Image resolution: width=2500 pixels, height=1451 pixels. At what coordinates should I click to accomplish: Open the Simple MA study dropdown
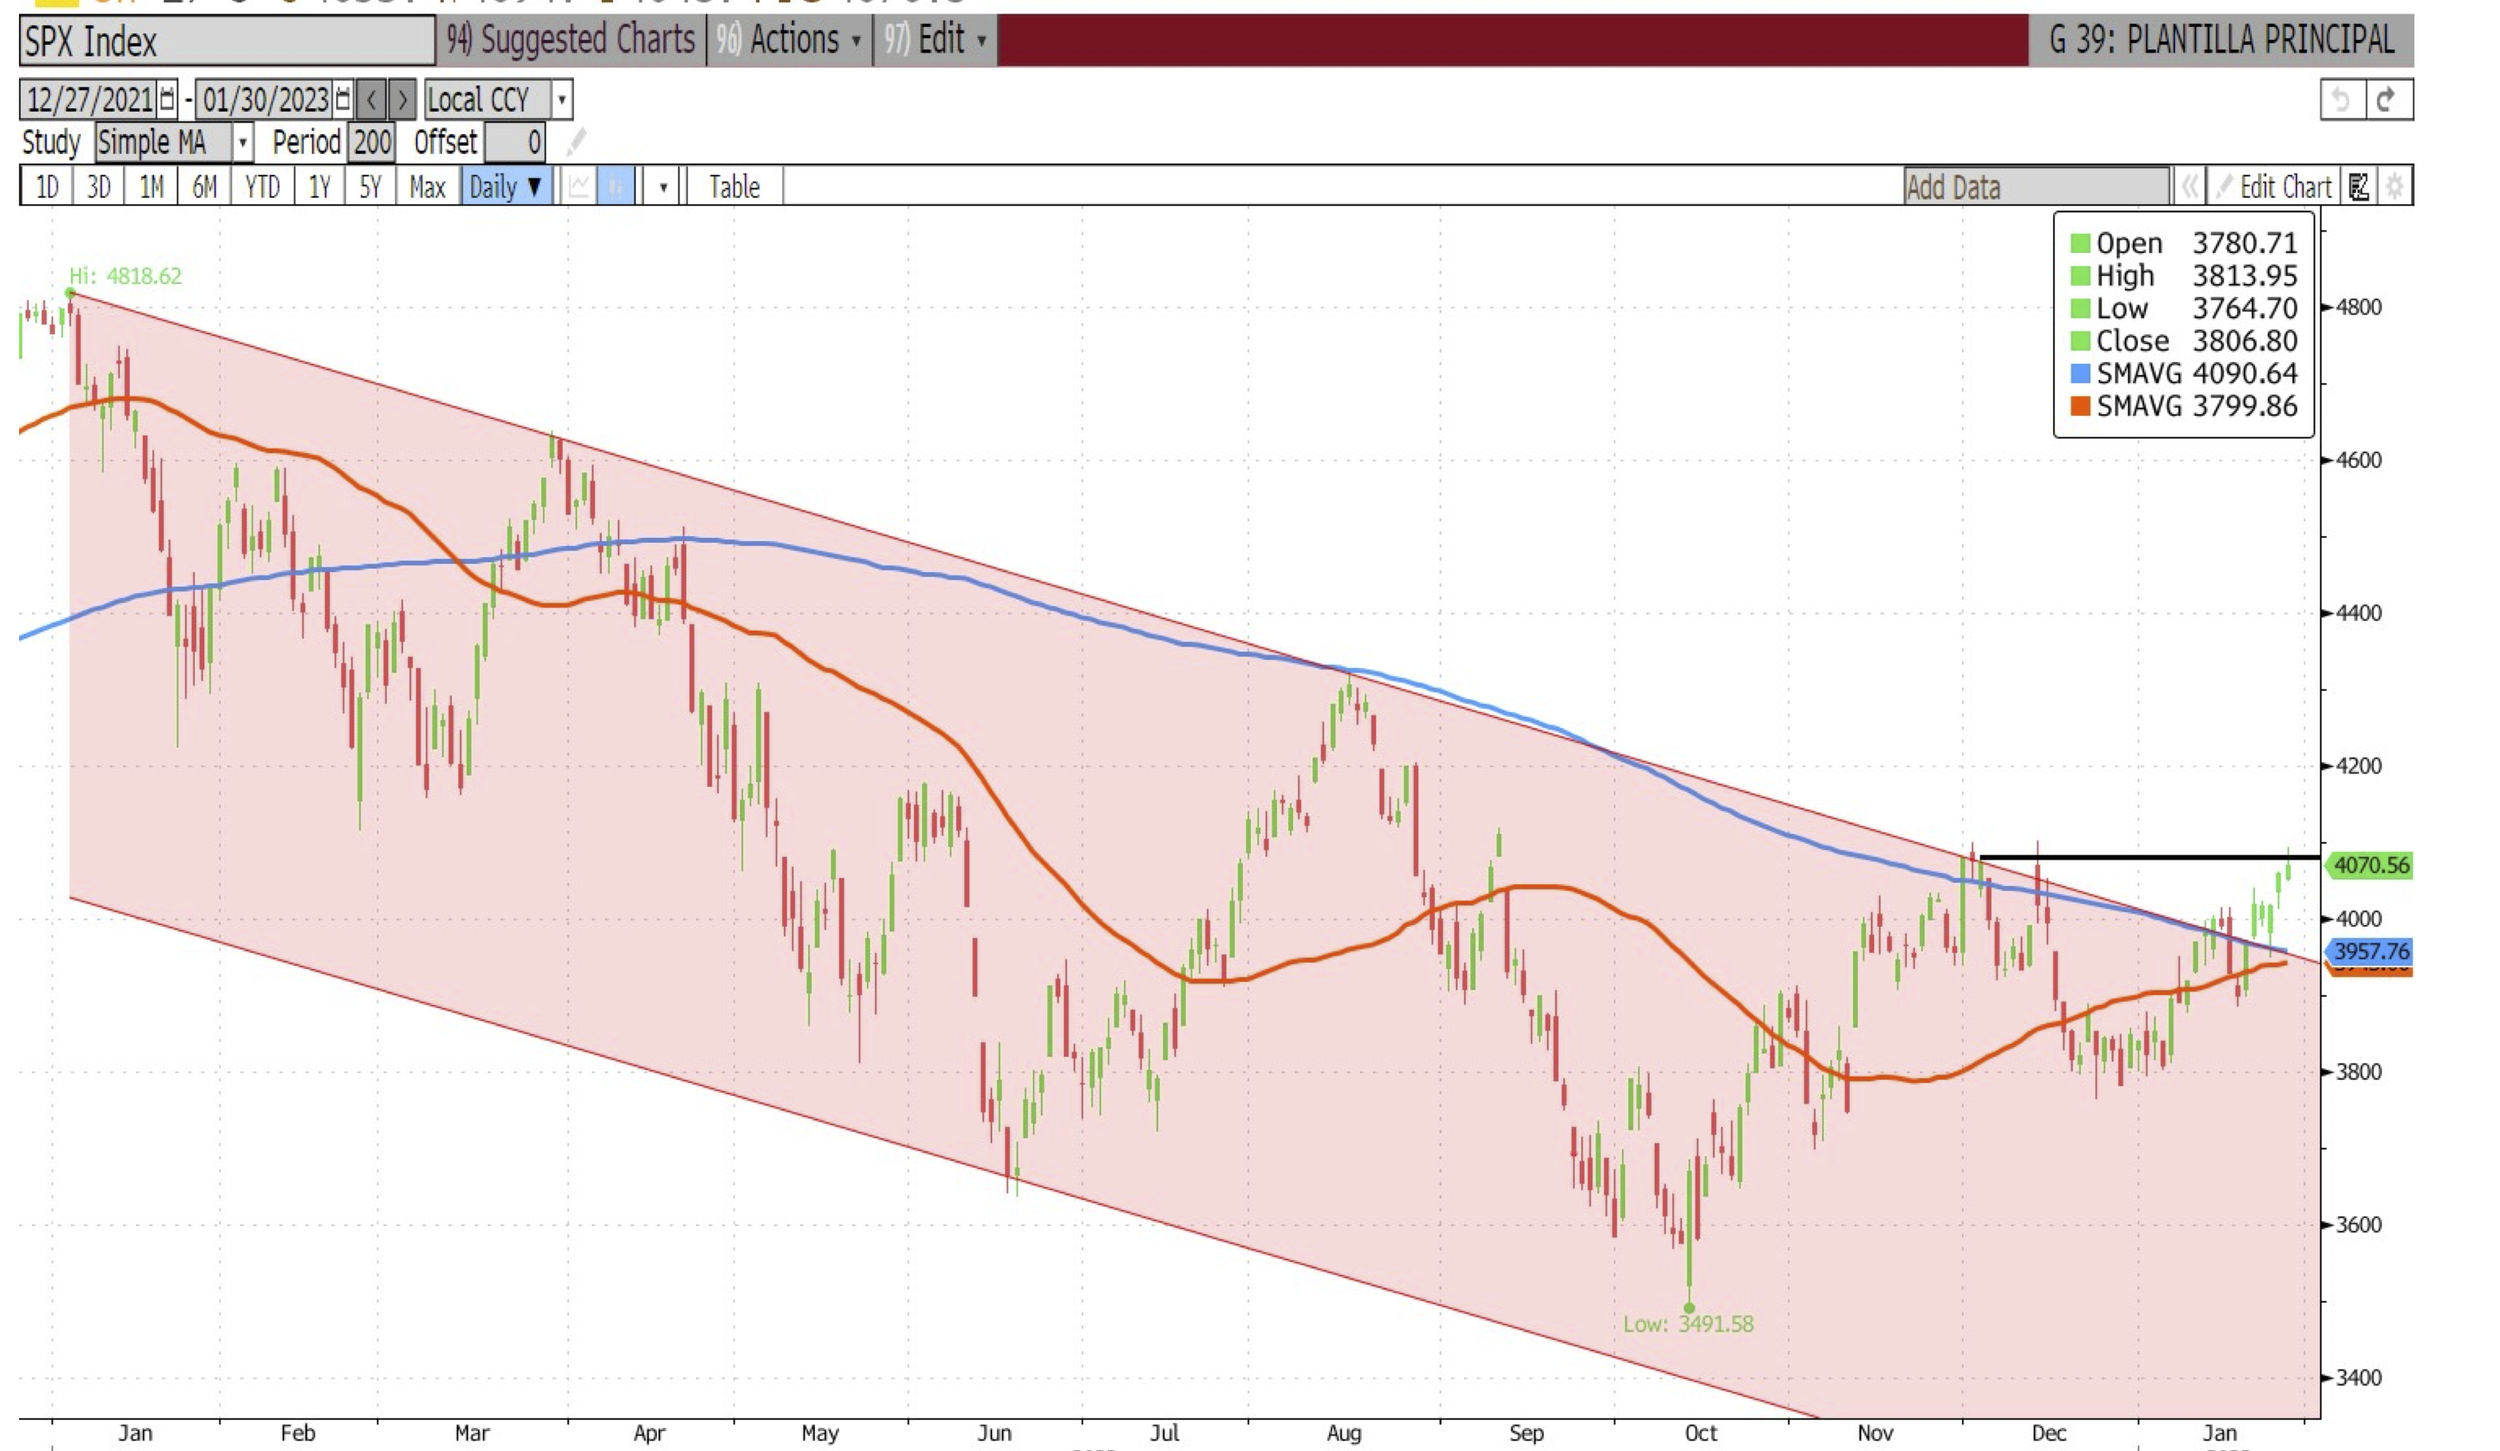[242, 143]
